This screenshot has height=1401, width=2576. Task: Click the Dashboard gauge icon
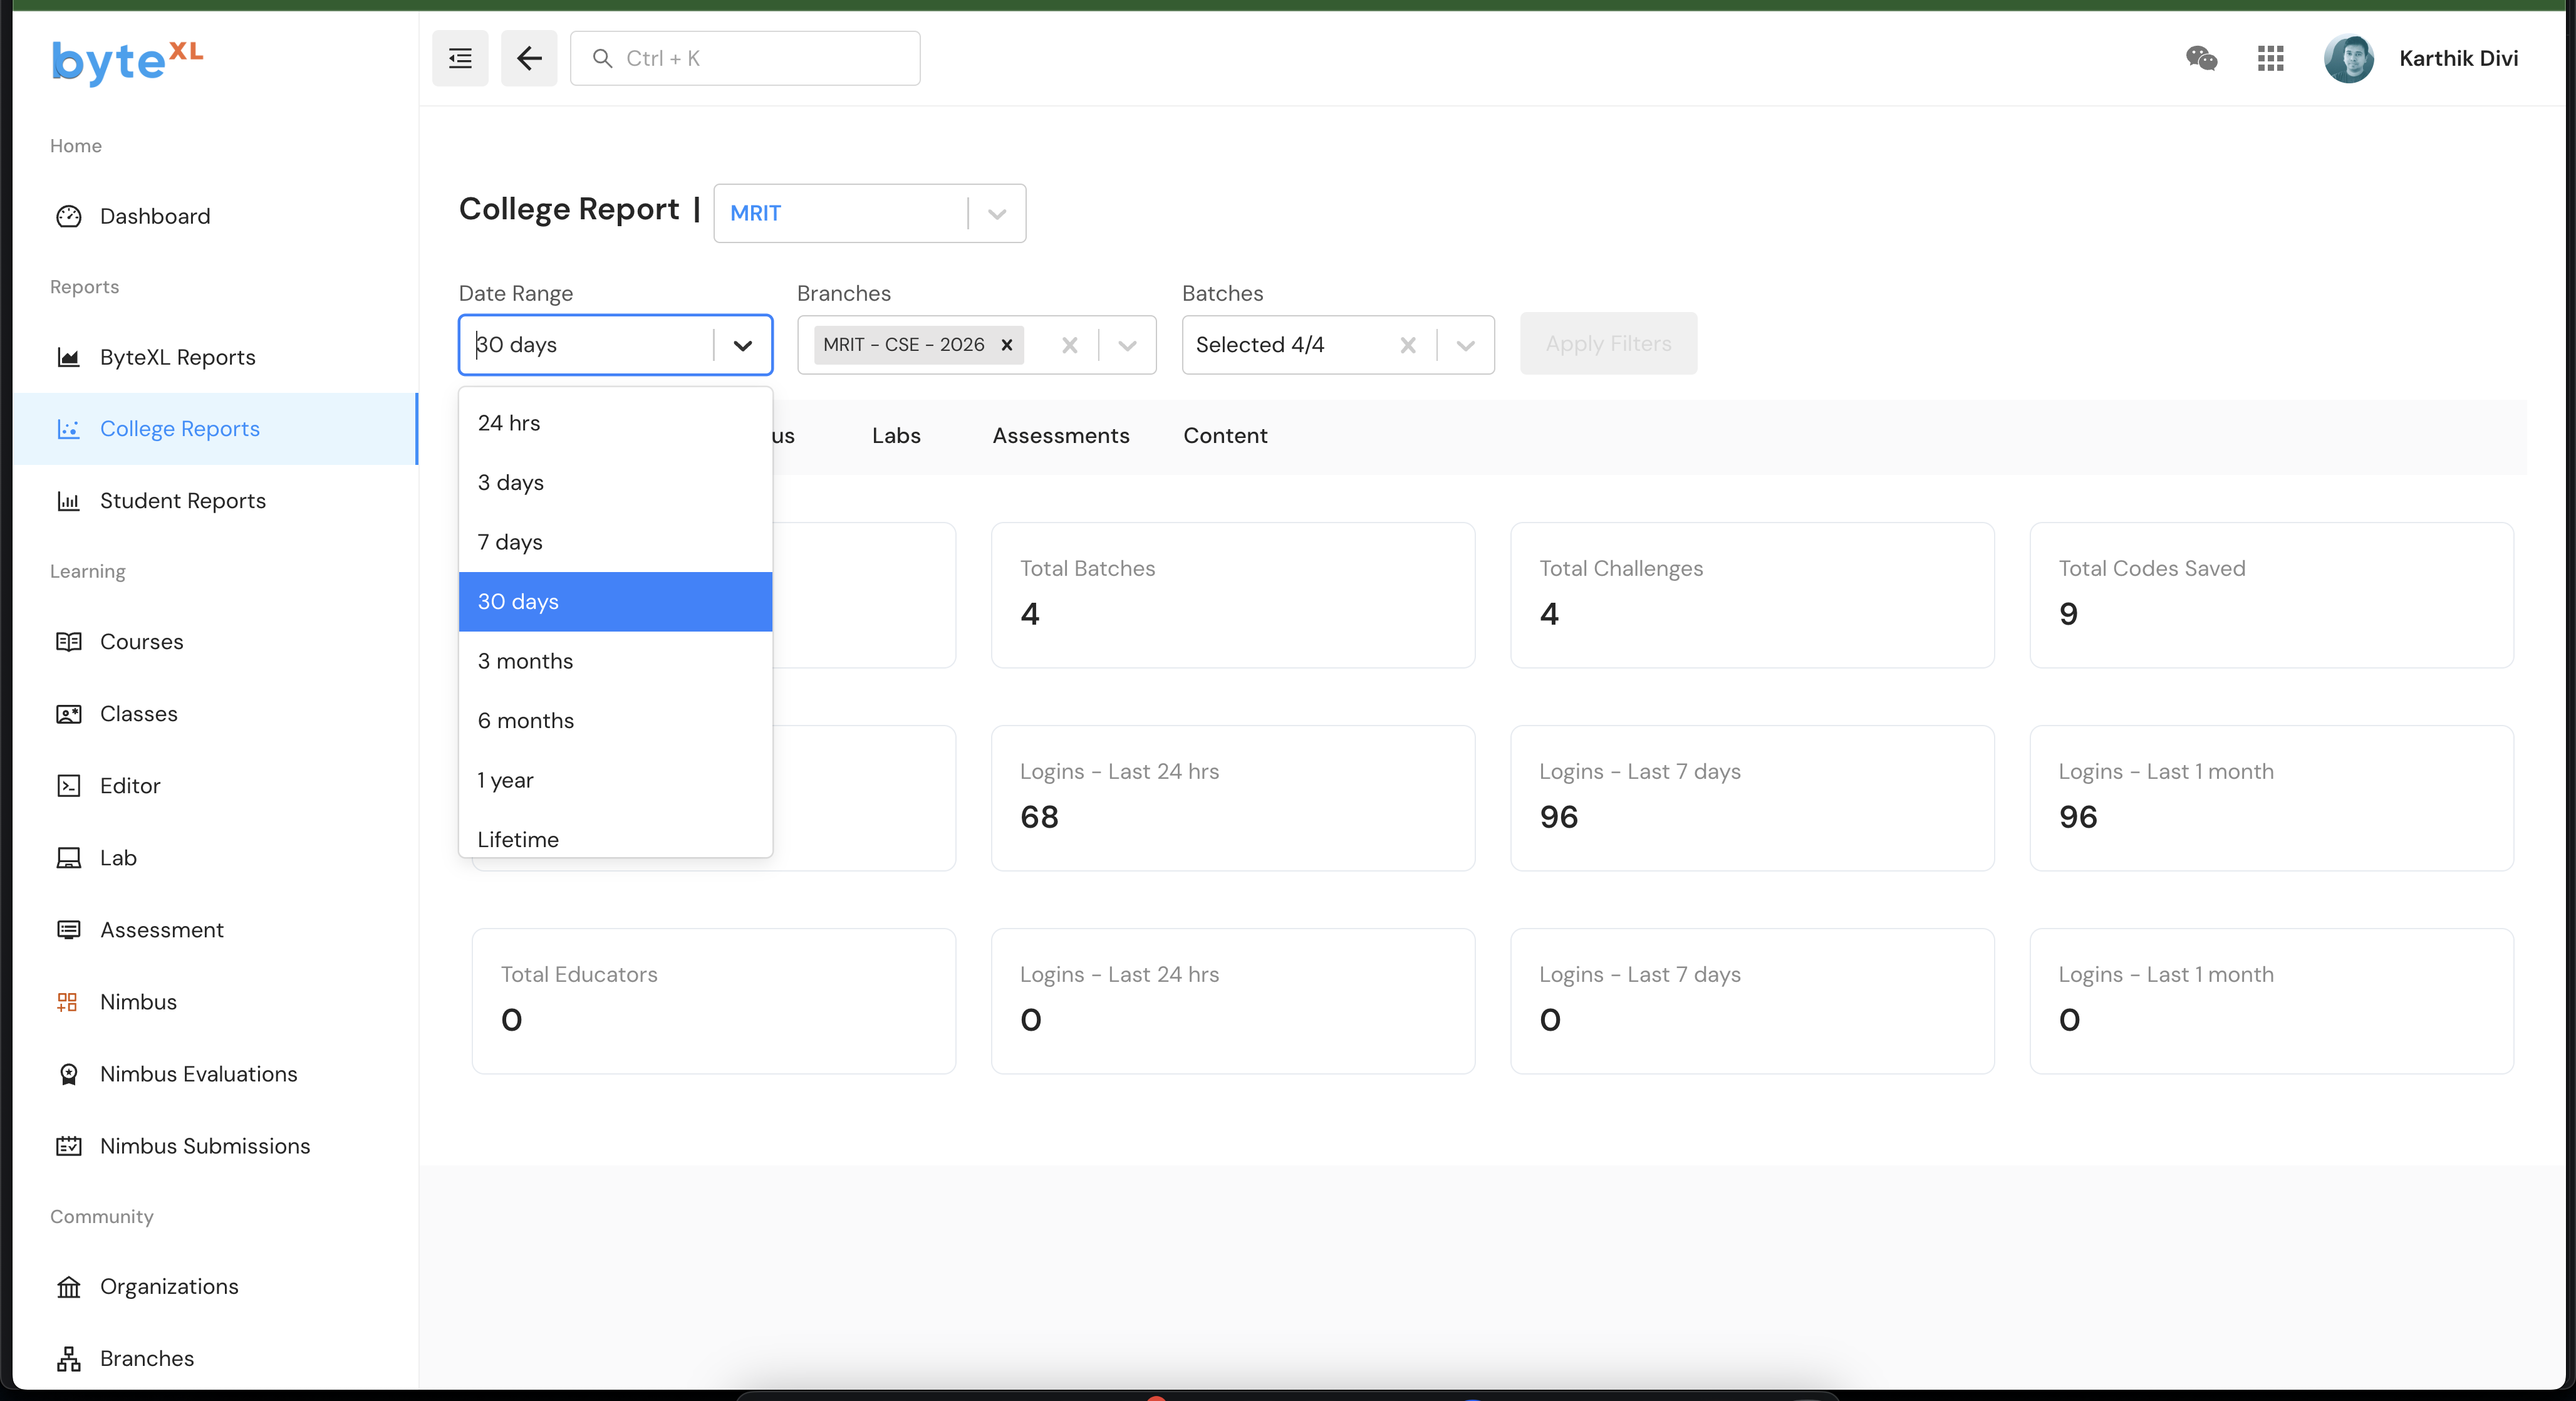[68, 216]
